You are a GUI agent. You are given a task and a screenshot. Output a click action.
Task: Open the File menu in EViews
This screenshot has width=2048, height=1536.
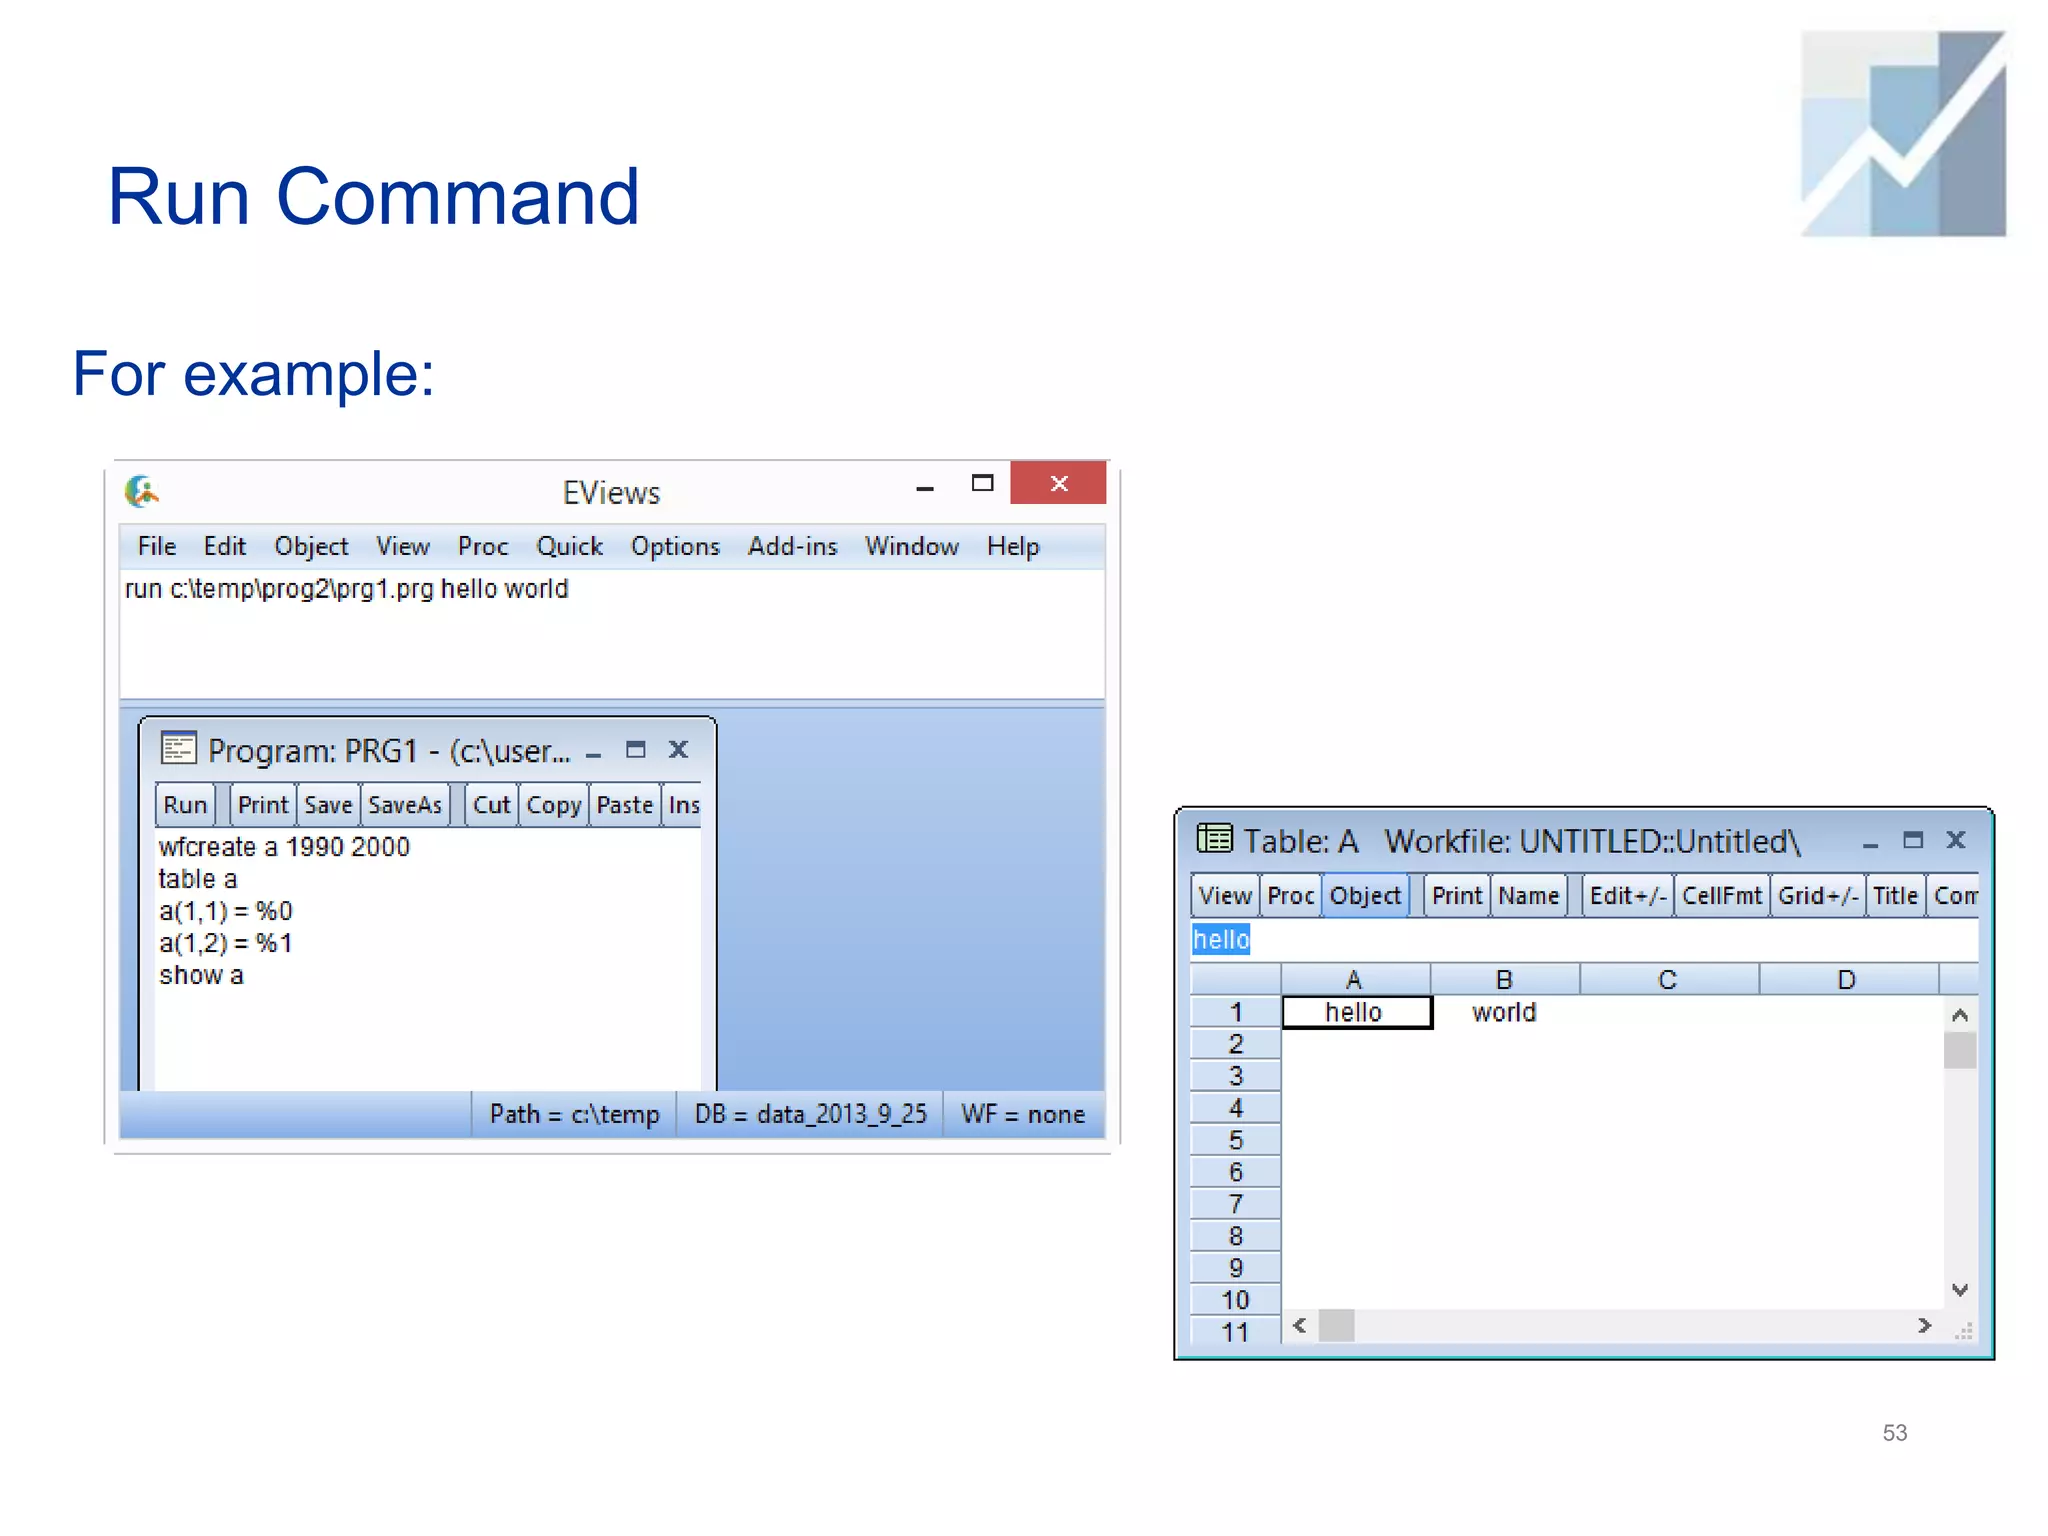click(x=157, y=546)
